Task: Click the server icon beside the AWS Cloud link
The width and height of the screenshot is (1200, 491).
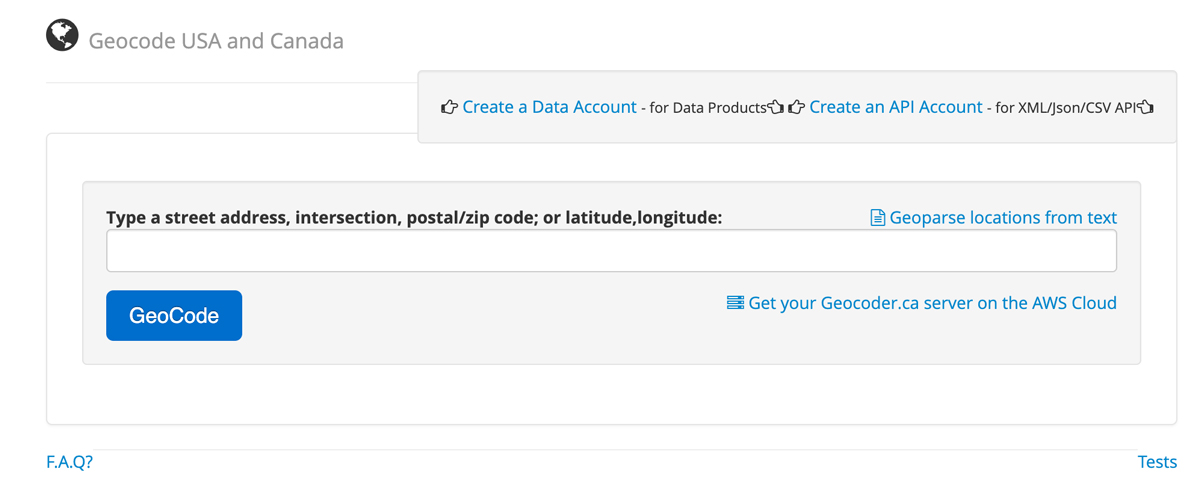Action: (x=735, y=302)
